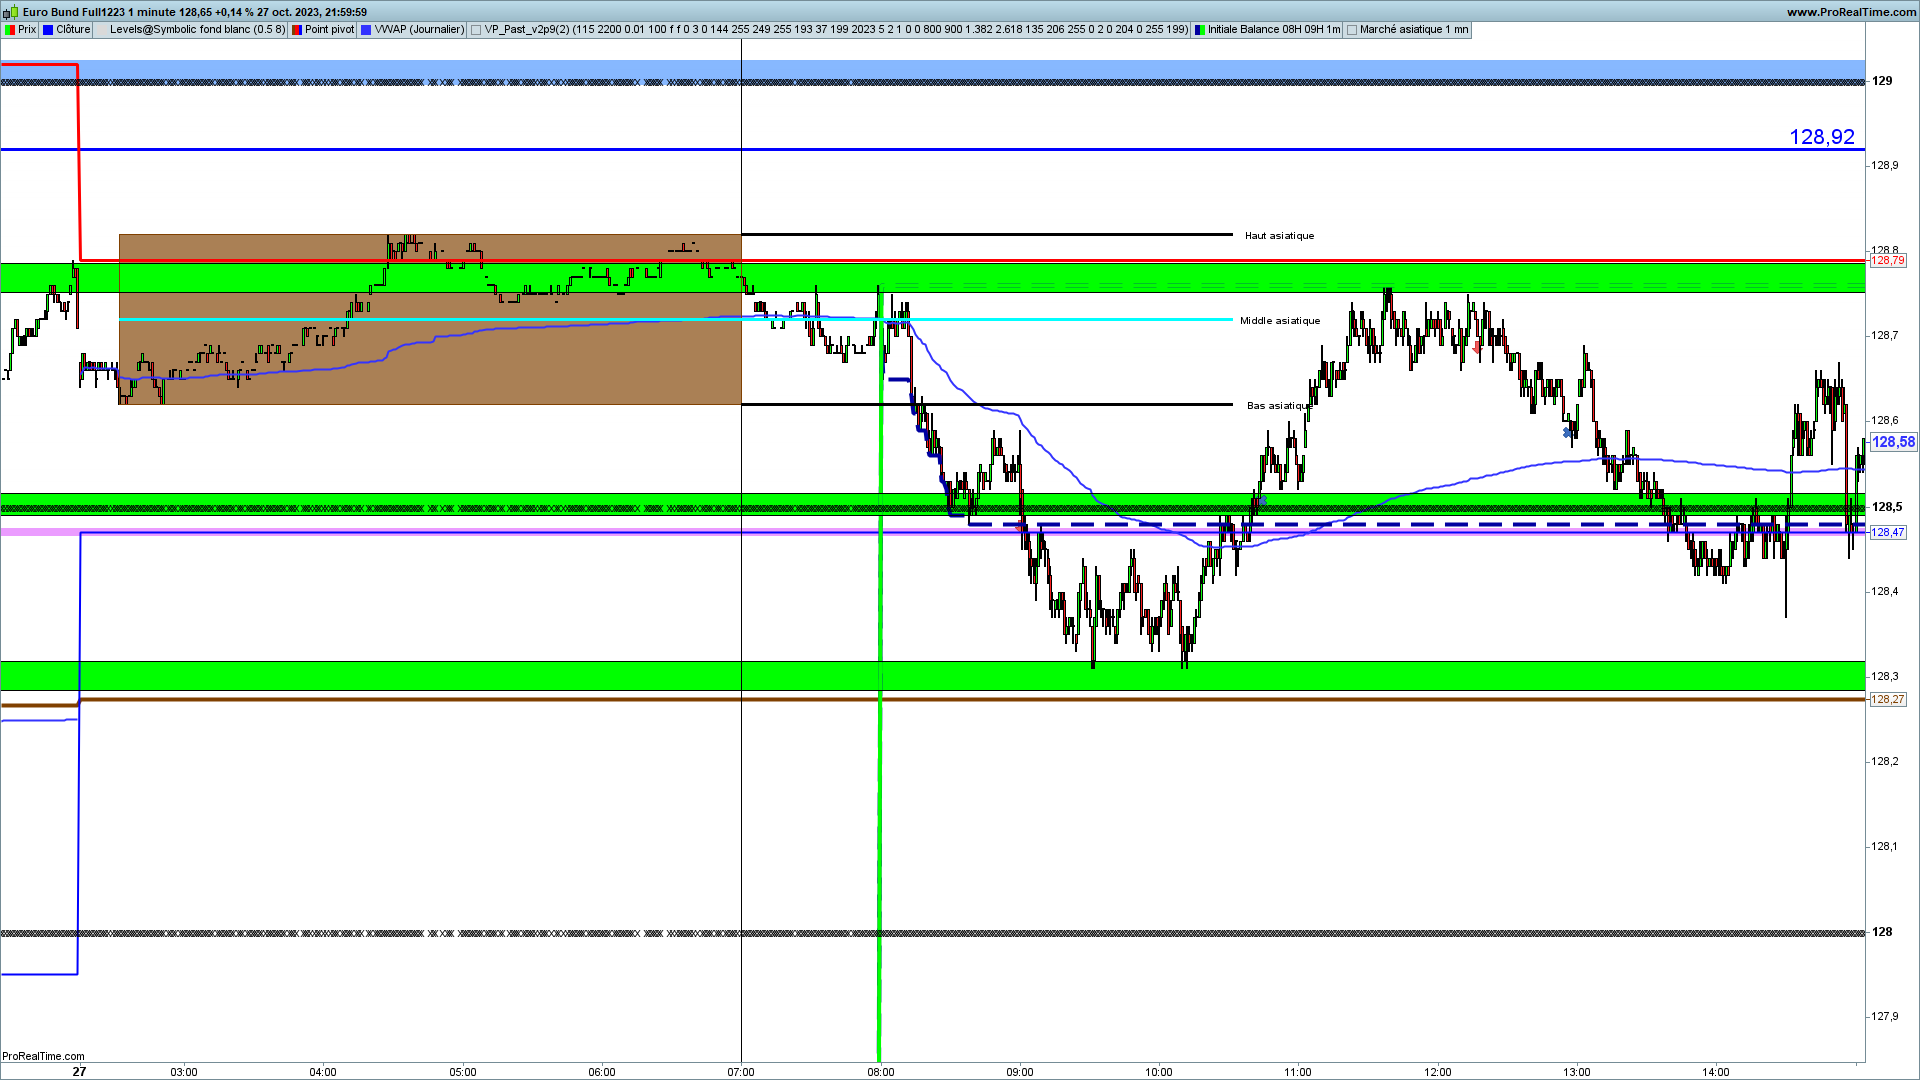Toggle the VP_Past_v2p9(2) indicator box
The width and height of the screenshot is (1920, 1080).
[476, 30]
